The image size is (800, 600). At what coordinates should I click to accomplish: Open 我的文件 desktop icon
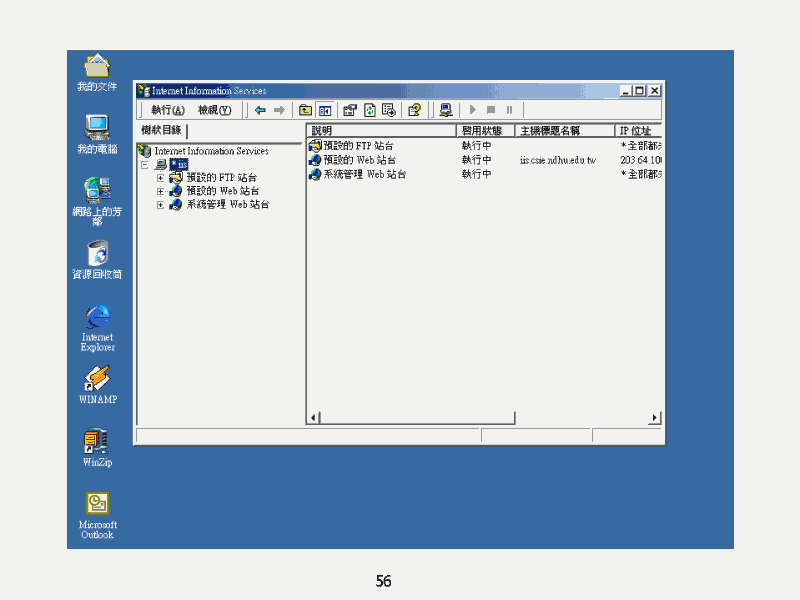tap(97, 73)
